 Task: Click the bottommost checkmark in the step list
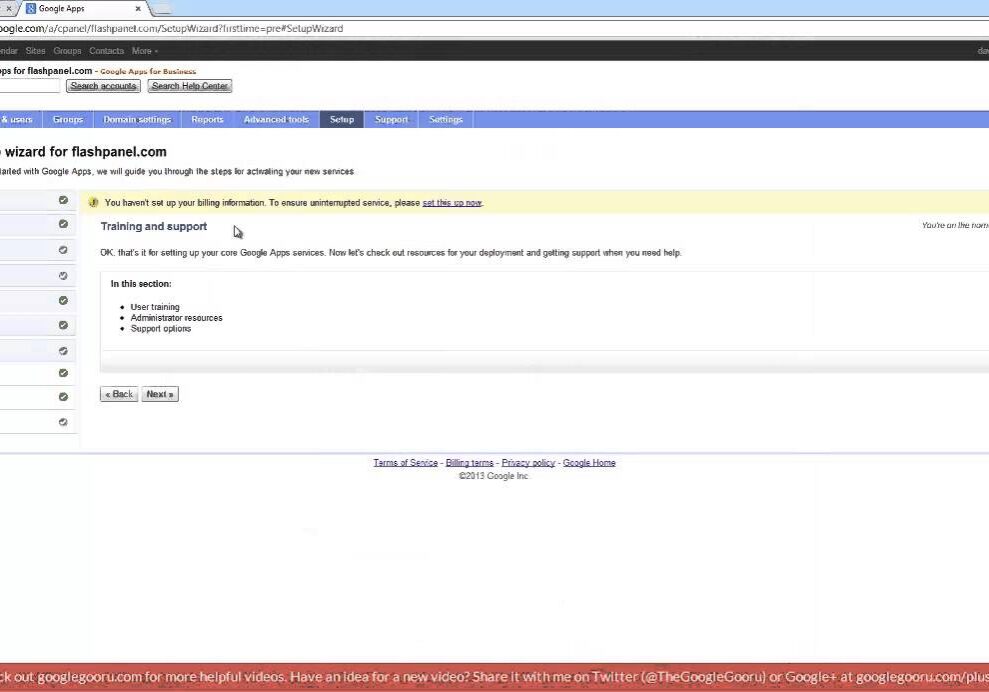click(x=63, y=422)
